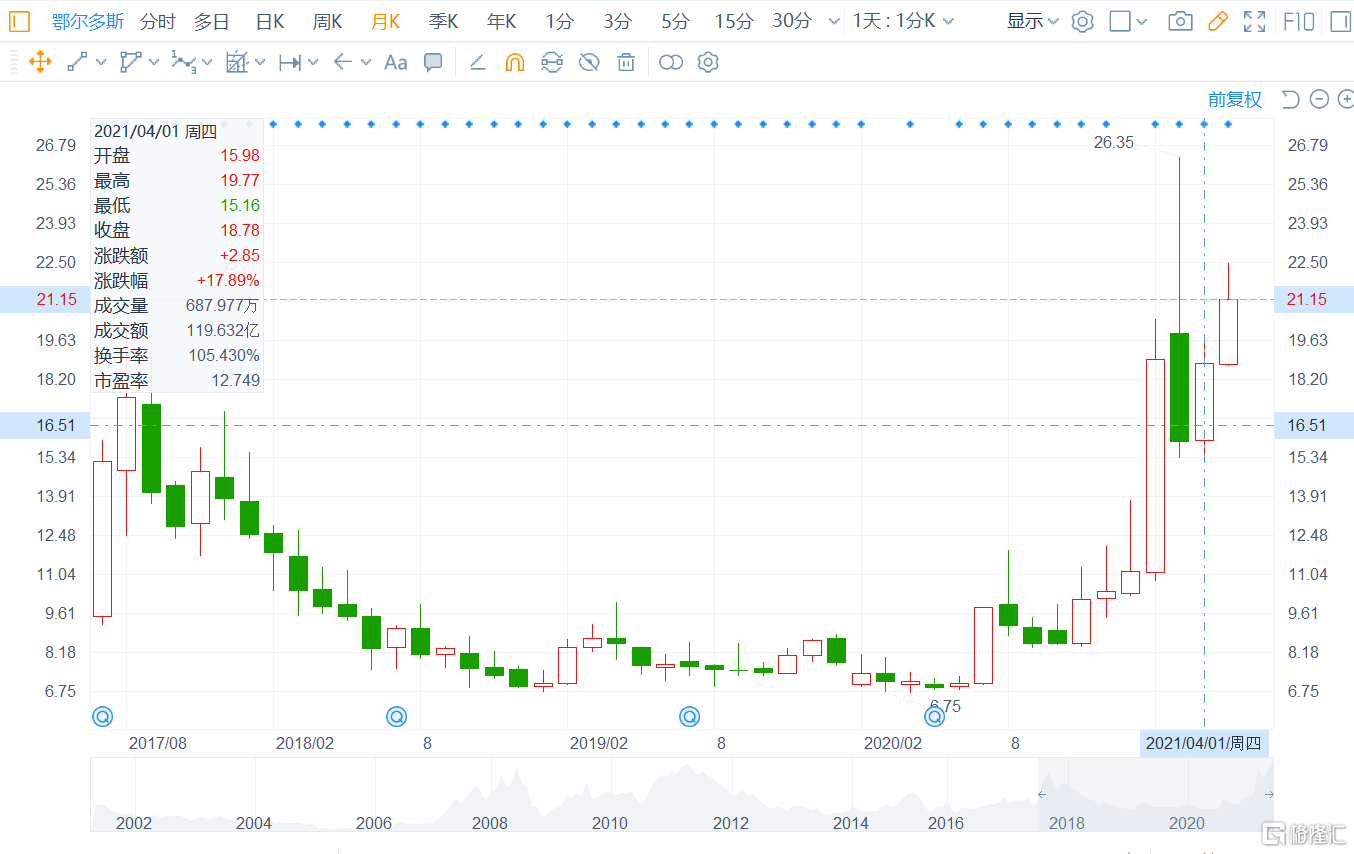Switch to the 5分 interval
Image resolution: width=1354 pixels, height=854 pixels.
click(x=676, y=21)
